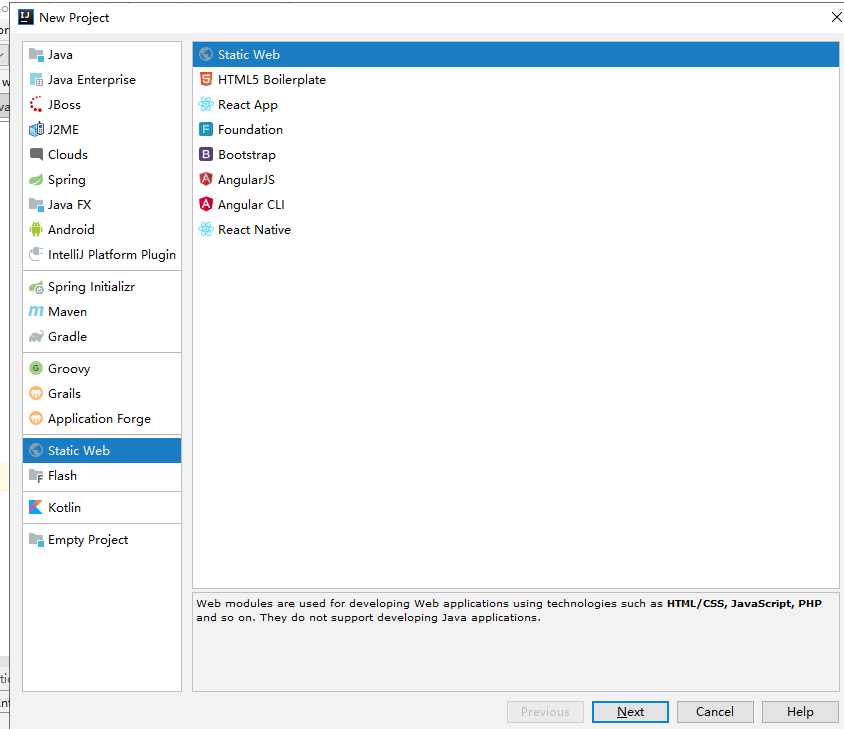Click the Clouds speech bubble icon

click(x=36, y=155)
